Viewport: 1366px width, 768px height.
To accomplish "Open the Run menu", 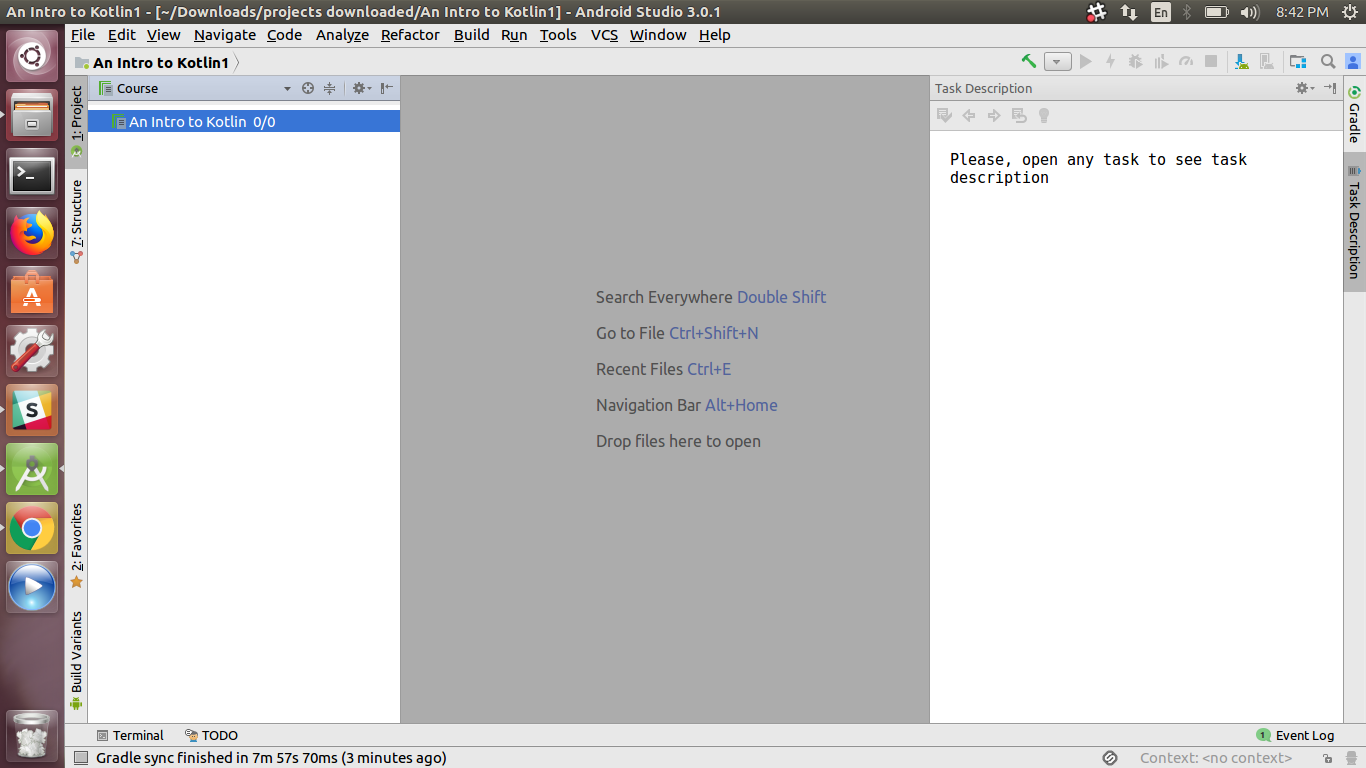I will (514, 35).
